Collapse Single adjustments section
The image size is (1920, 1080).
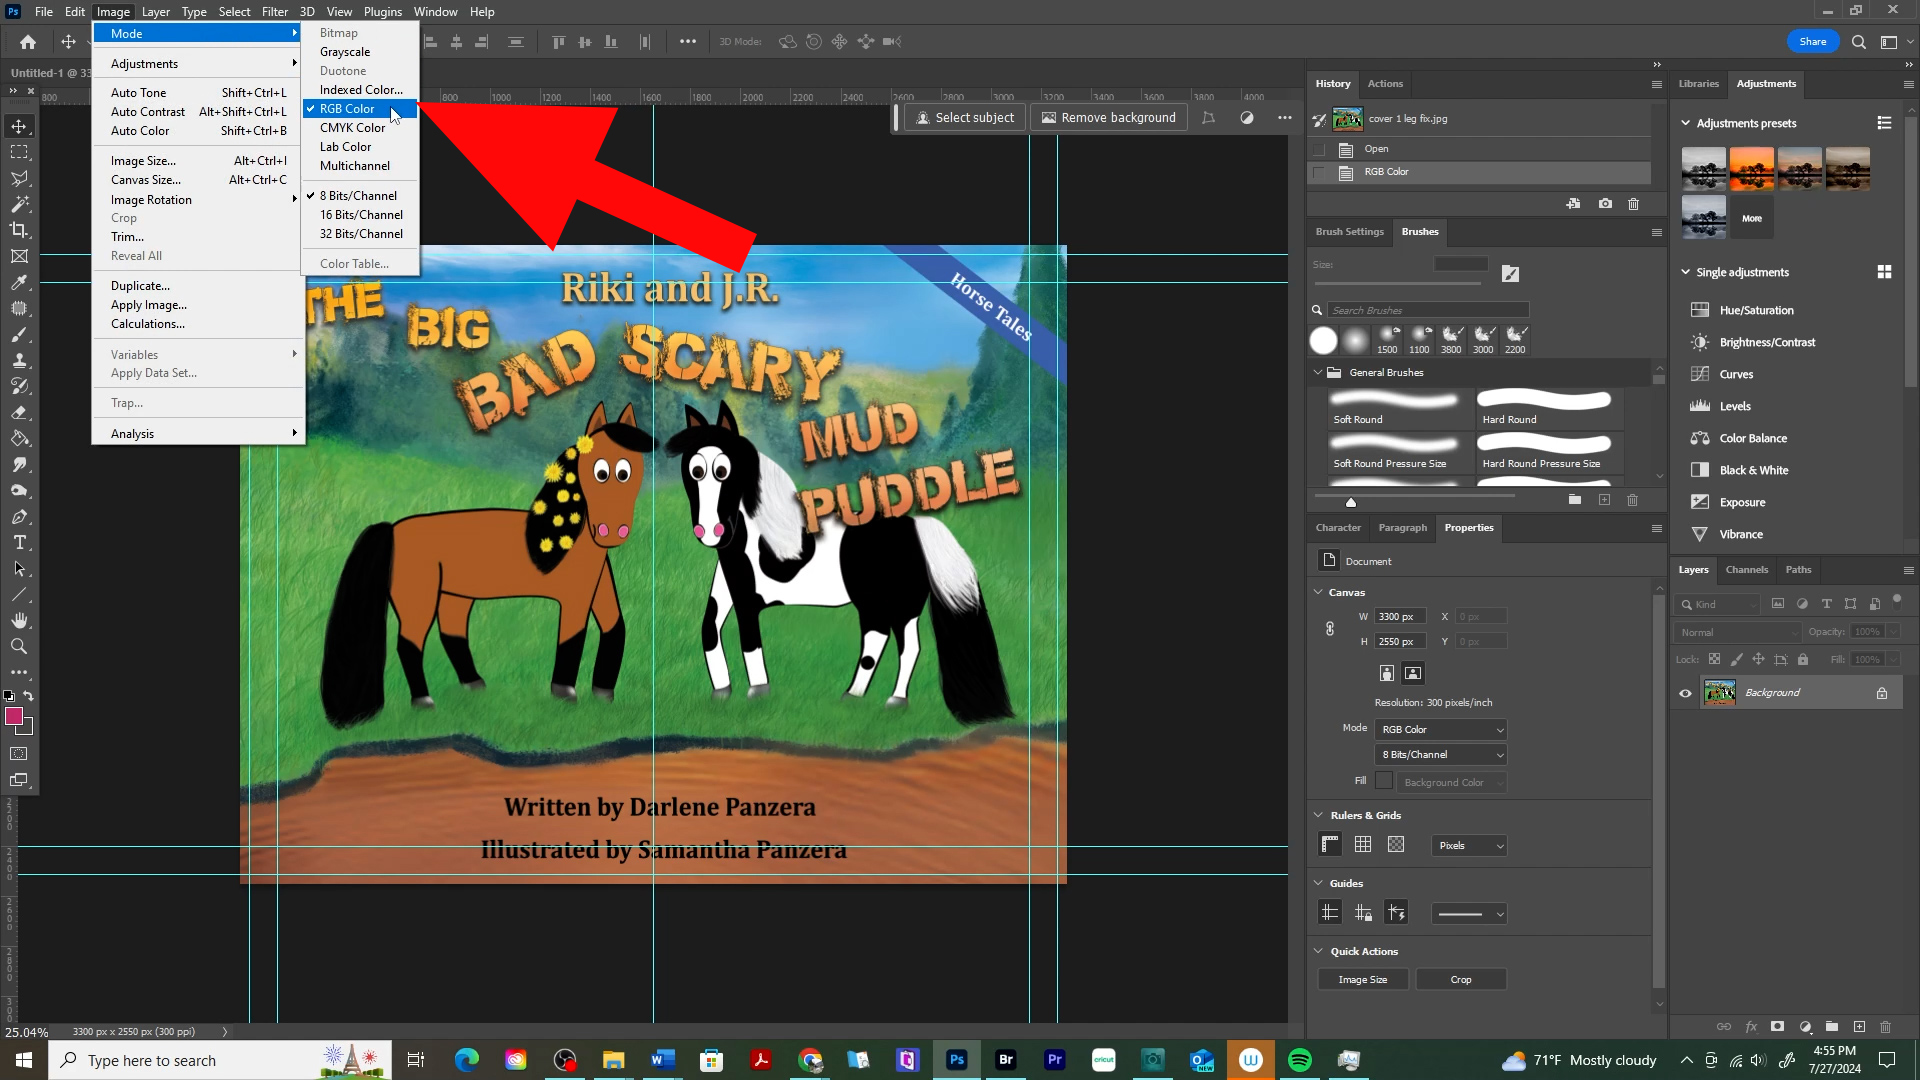(x=1686, y=272)
